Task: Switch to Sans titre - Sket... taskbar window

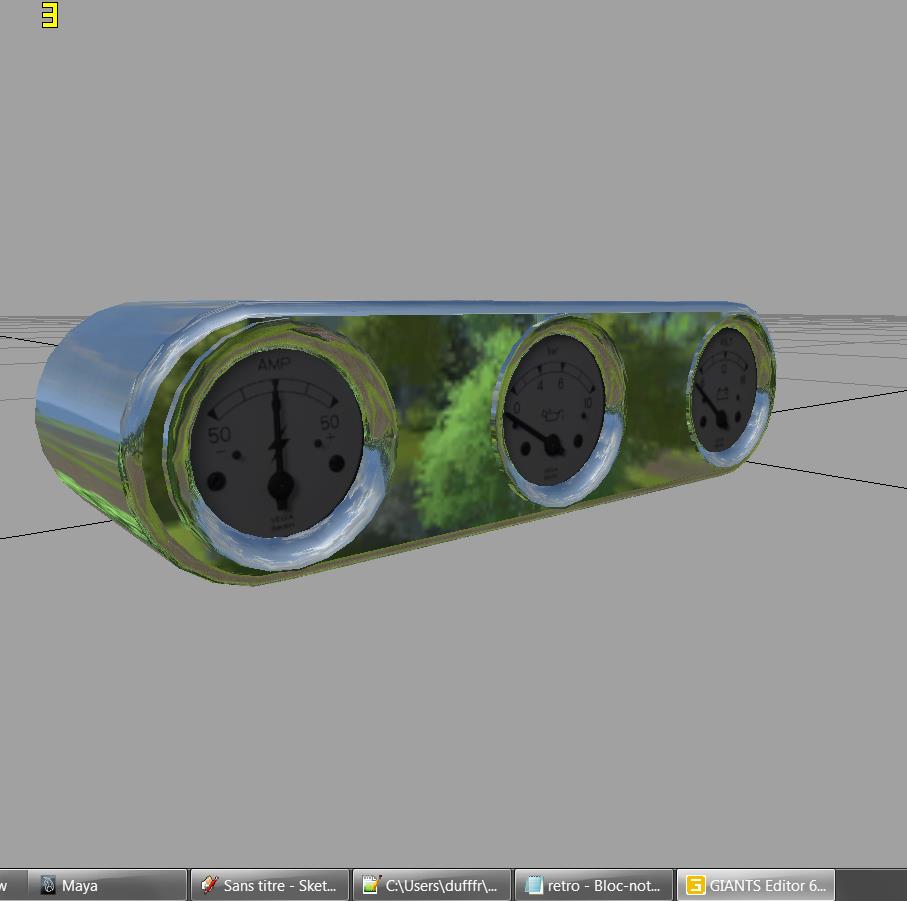Action: click(x=270, y=885)
